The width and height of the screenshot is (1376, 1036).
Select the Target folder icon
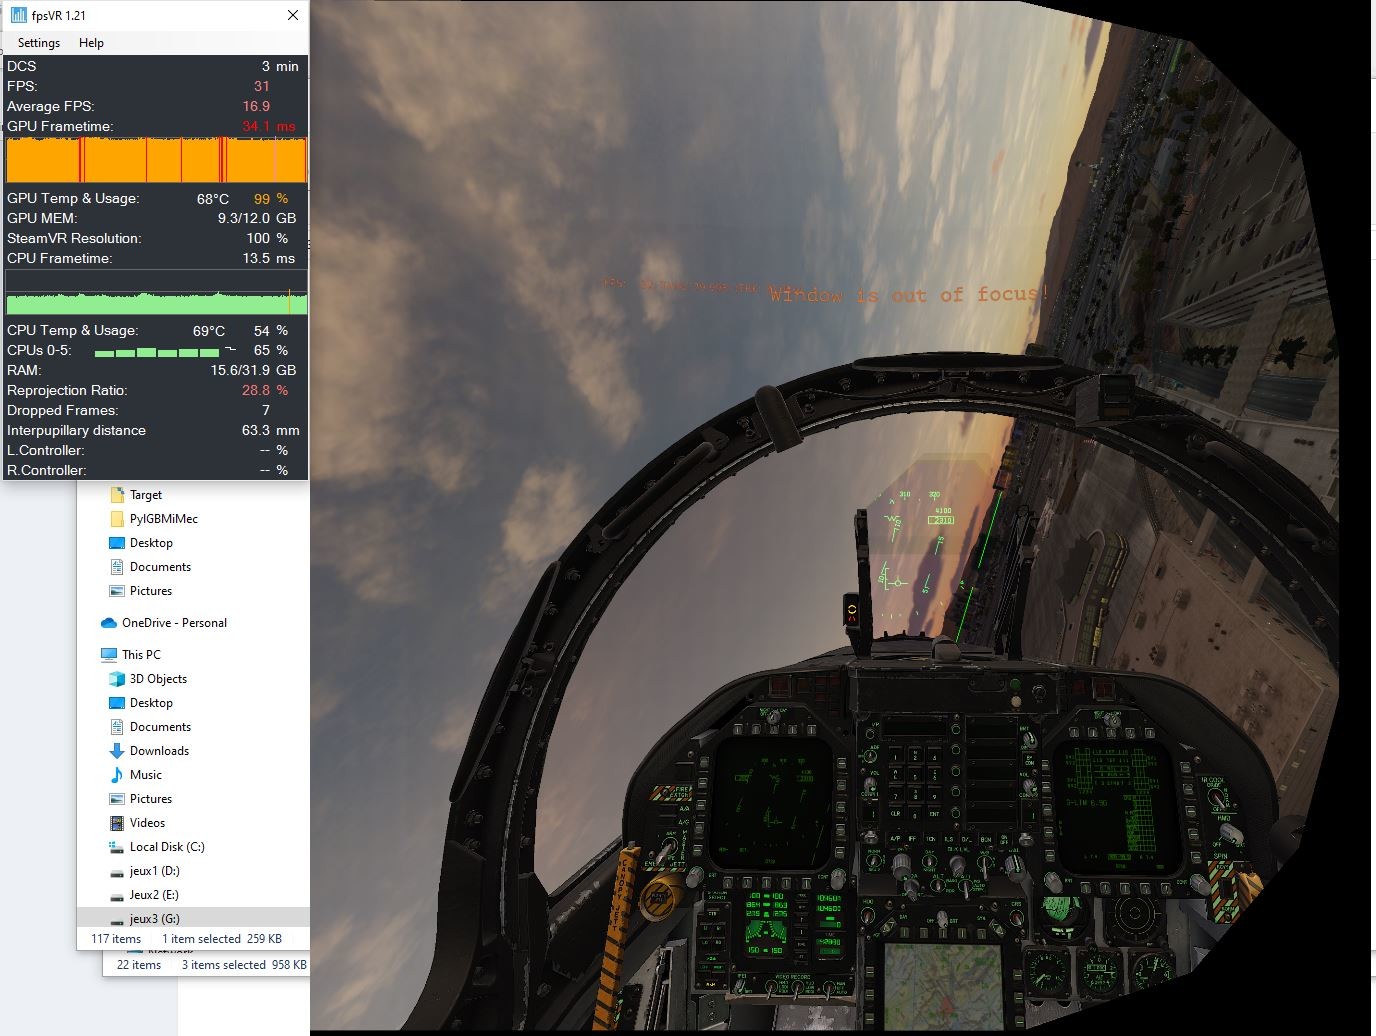(x=117, y=495)
